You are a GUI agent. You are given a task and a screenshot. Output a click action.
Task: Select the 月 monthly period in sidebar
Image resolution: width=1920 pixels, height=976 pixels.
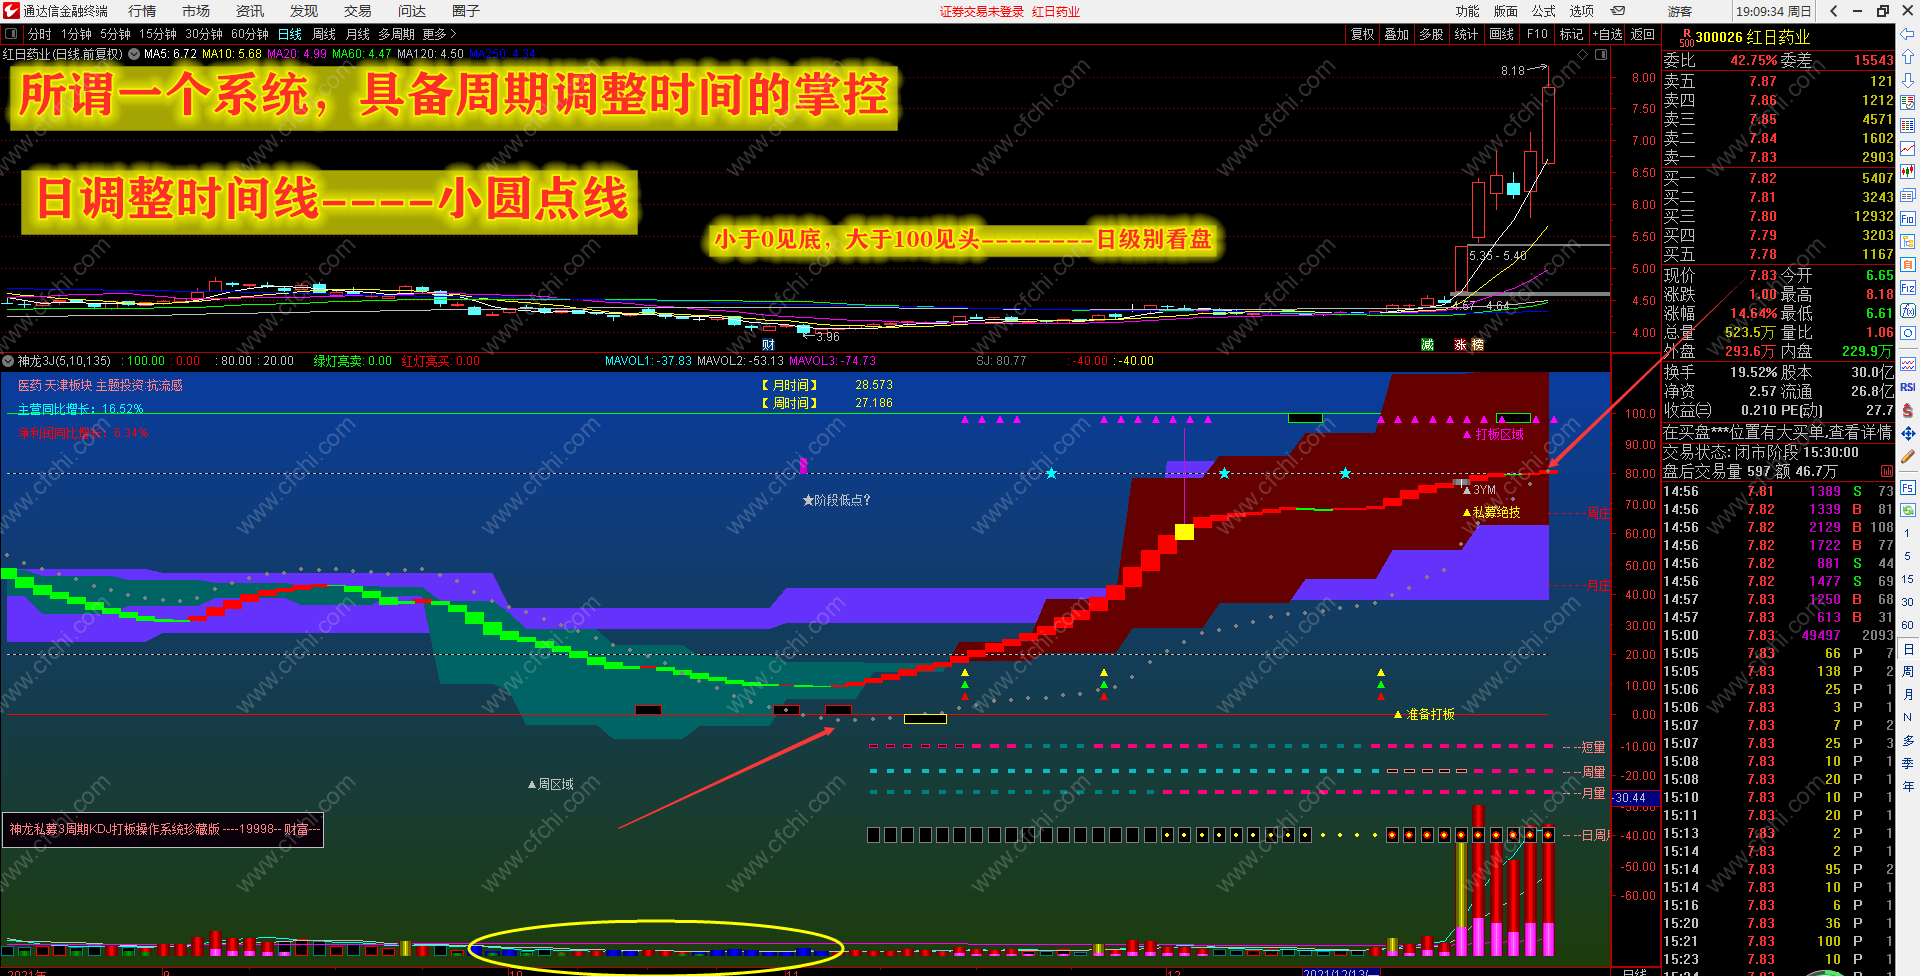pyautogui.click(x=1908, y=694)
